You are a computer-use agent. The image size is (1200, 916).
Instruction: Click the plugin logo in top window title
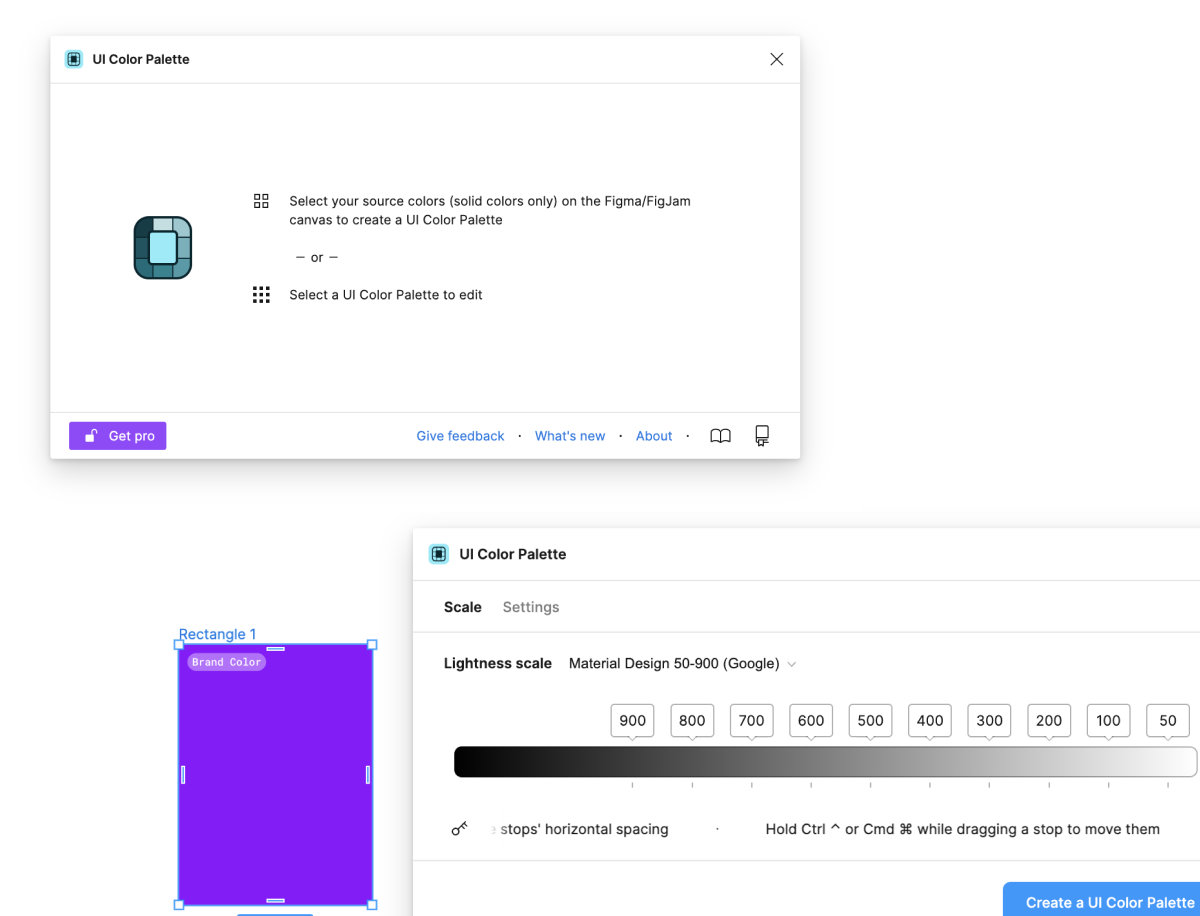point(74,59)
